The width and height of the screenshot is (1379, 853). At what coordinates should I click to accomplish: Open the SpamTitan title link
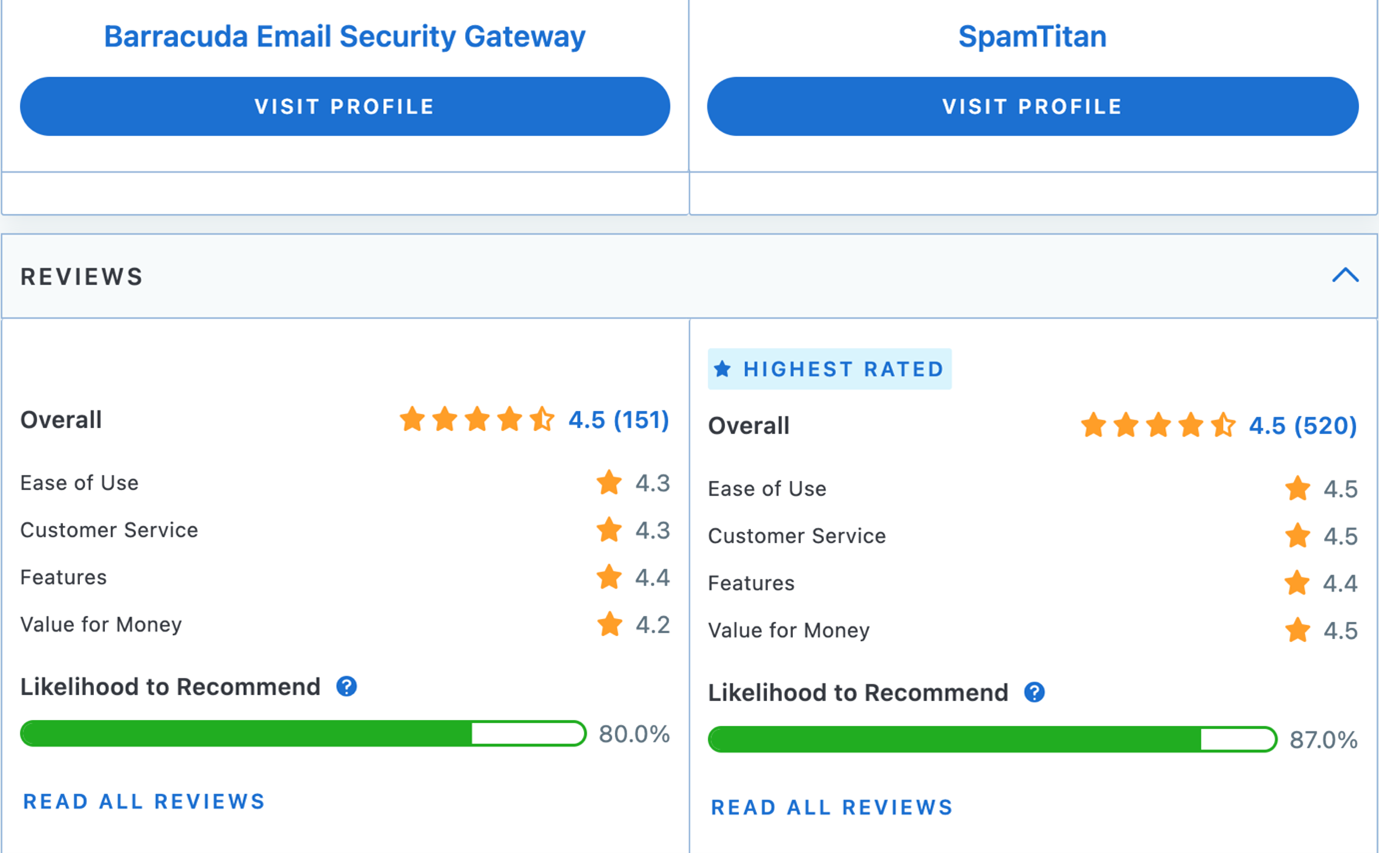[x=1032, y=37]
